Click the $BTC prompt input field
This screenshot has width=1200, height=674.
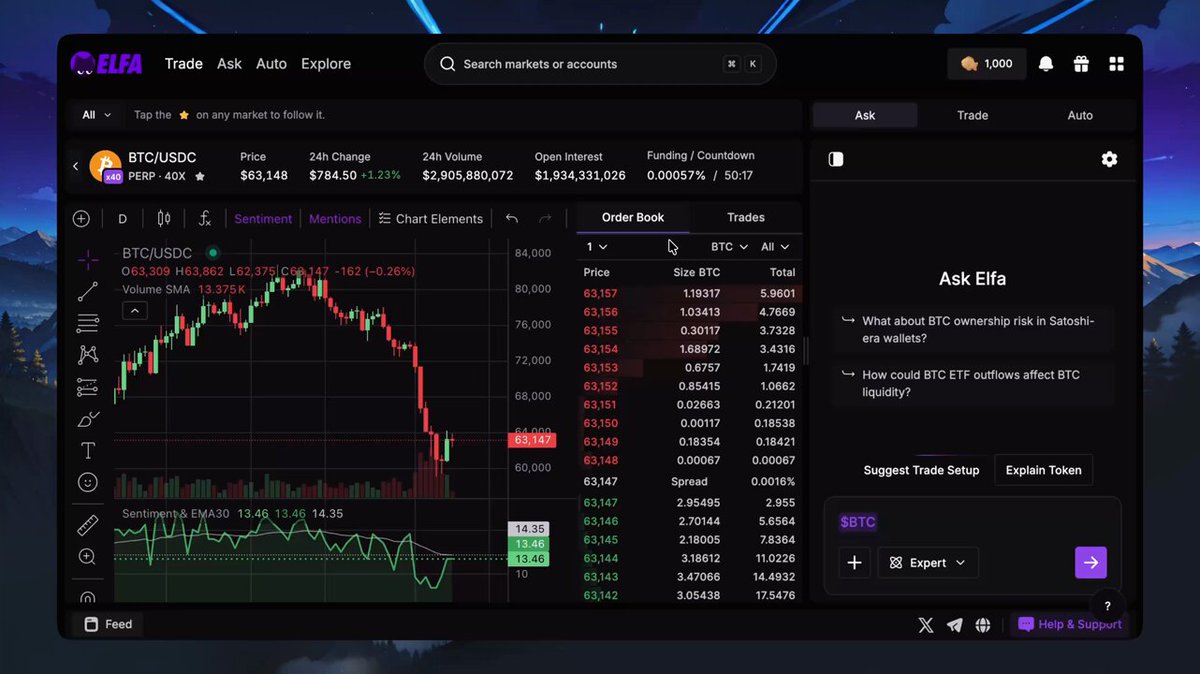click(972, 522)
